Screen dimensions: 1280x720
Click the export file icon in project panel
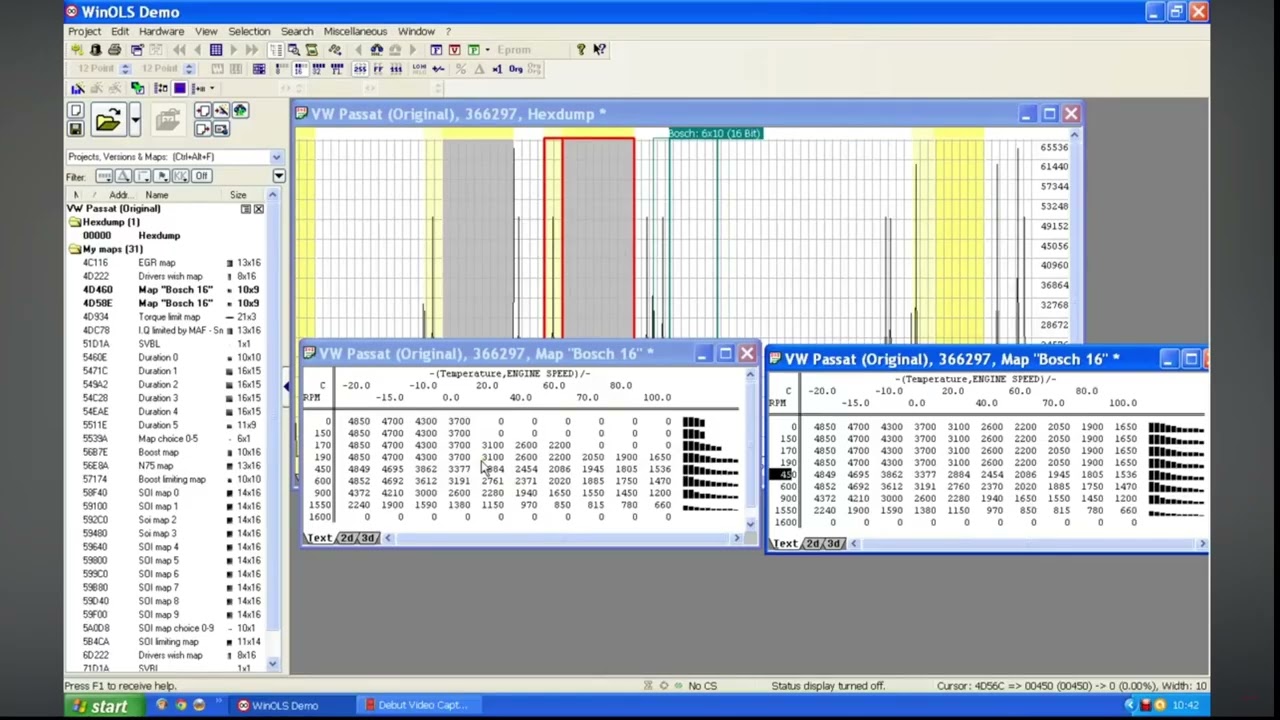click(x=203, y=129)
